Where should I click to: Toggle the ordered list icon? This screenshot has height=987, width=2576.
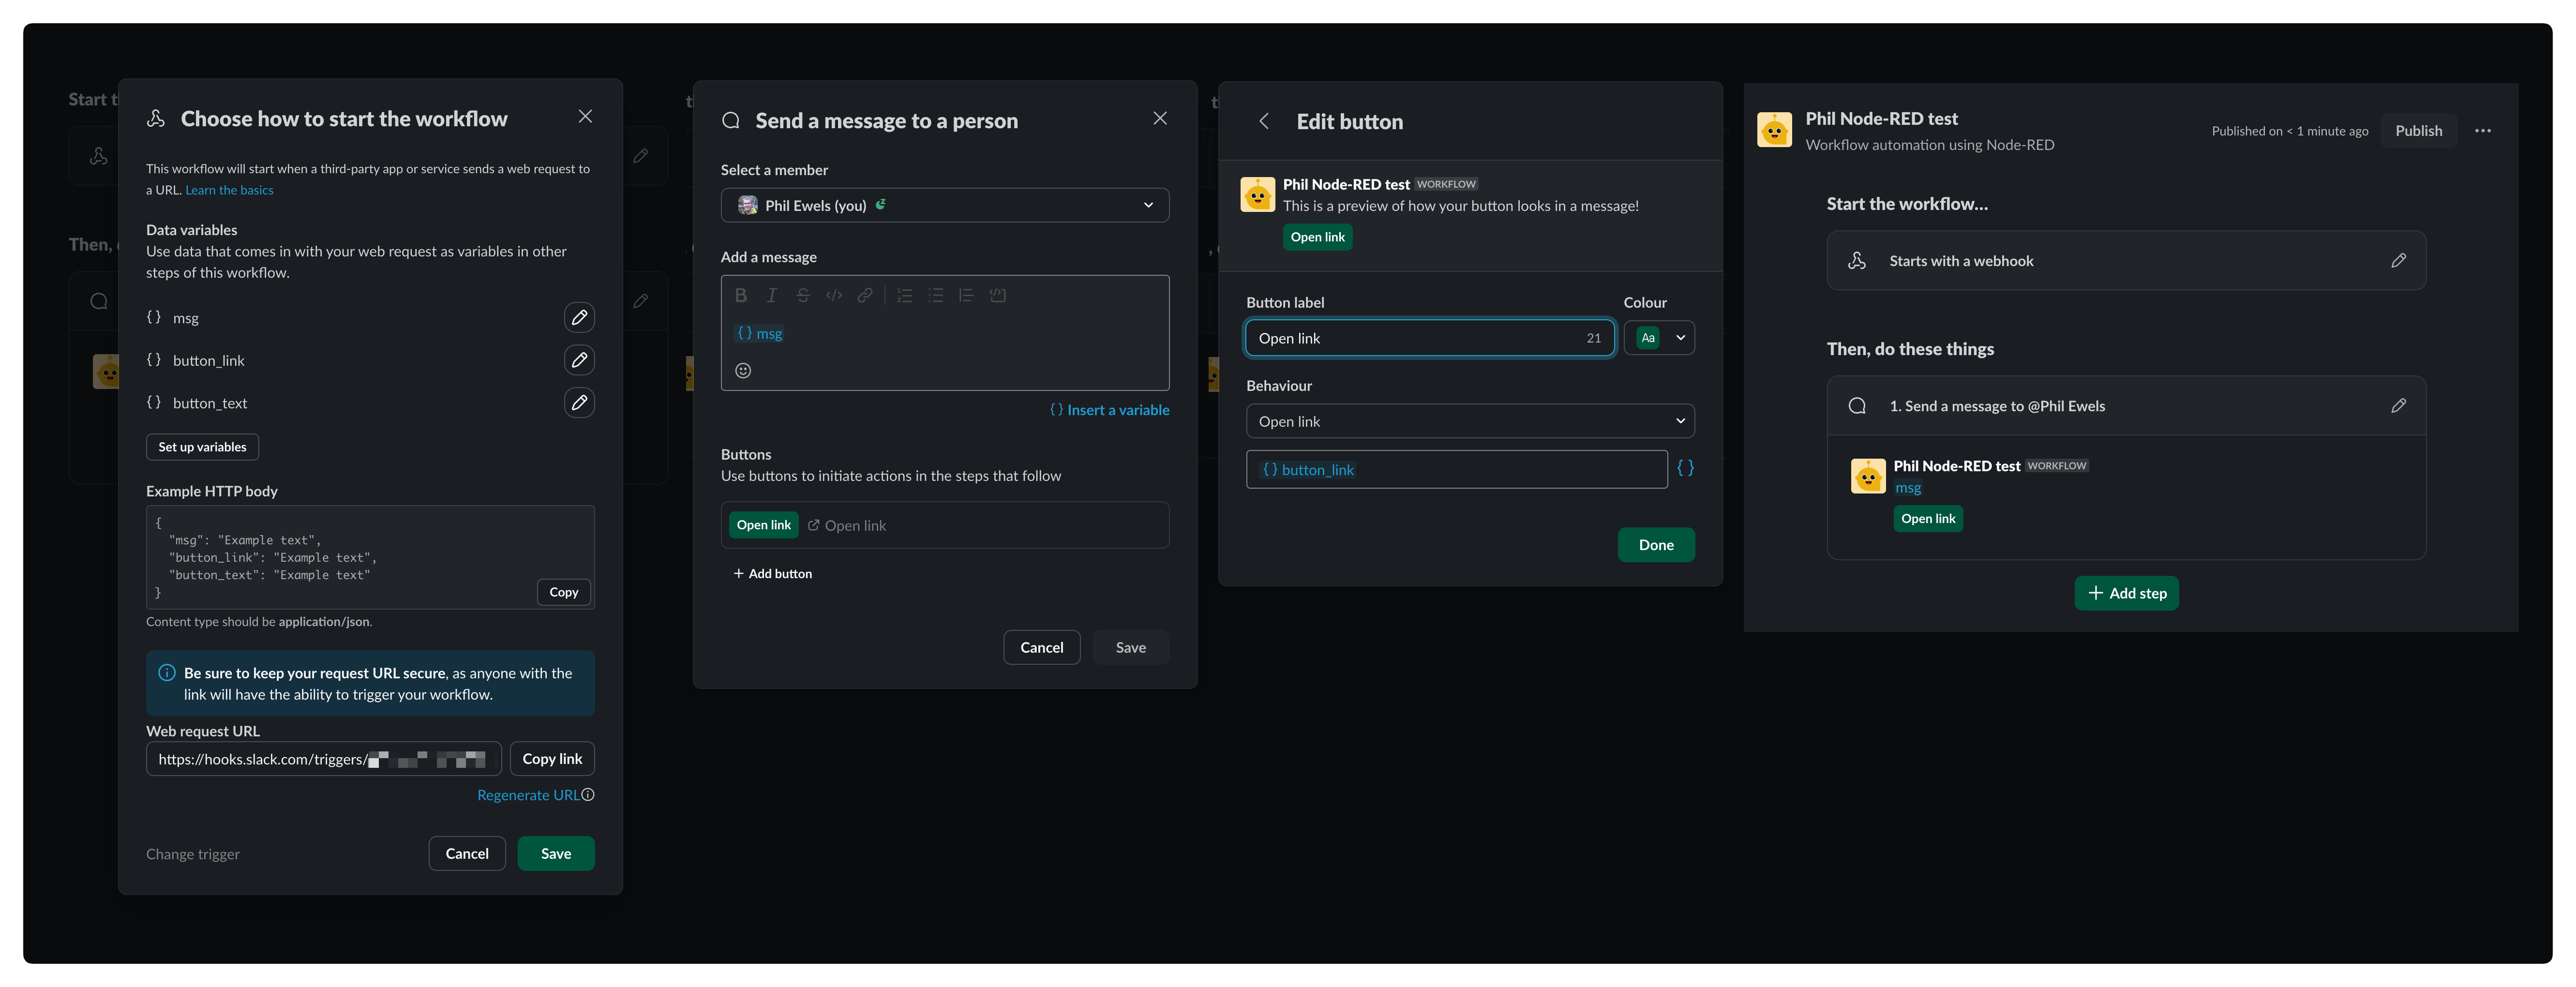click(904, 295)
